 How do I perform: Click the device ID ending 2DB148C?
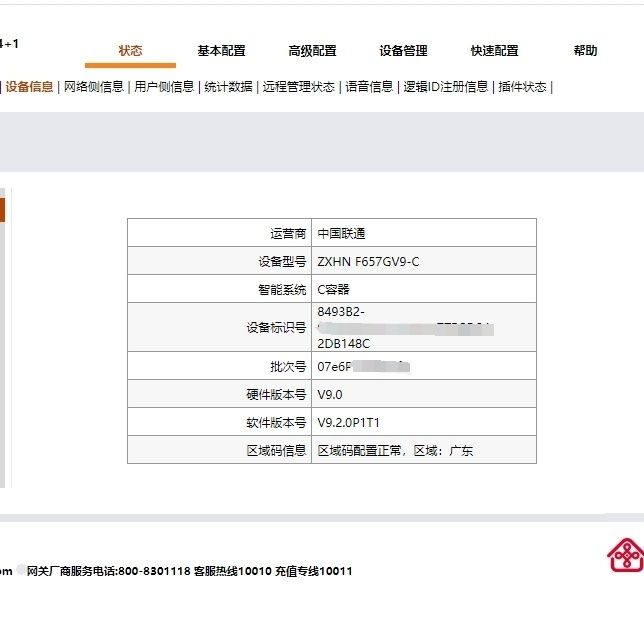pos(344,344)
